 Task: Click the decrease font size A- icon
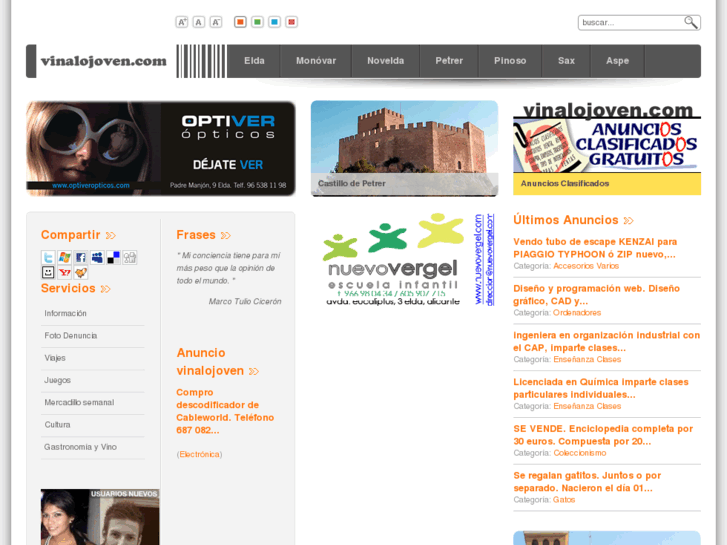(216, 22)
